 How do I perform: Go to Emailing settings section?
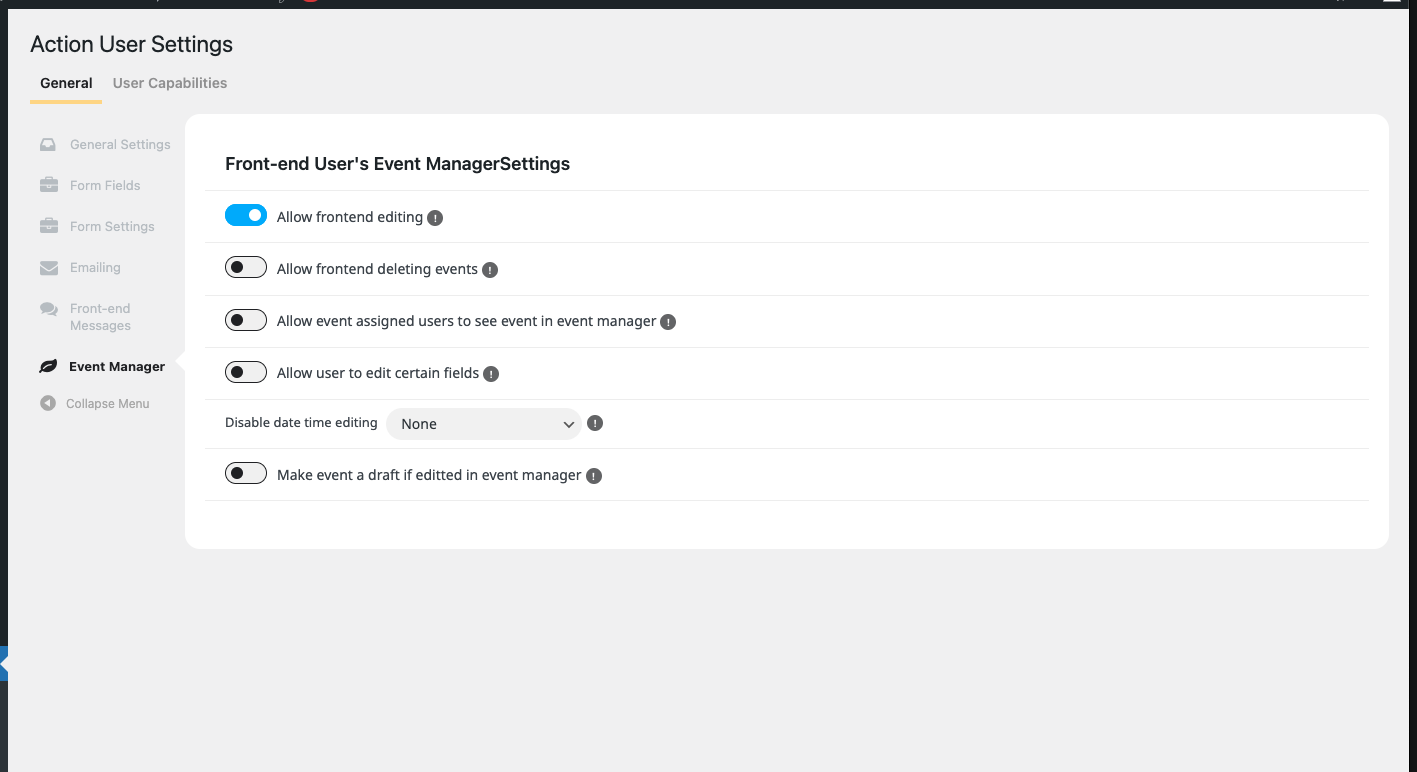click(x=95, y=268)
